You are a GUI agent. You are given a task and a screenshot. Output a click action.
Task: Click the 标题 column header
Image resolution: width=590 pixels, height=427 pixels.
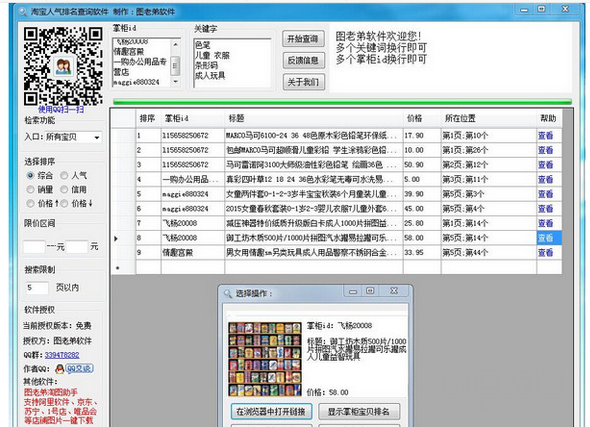(x=314, y=119)
